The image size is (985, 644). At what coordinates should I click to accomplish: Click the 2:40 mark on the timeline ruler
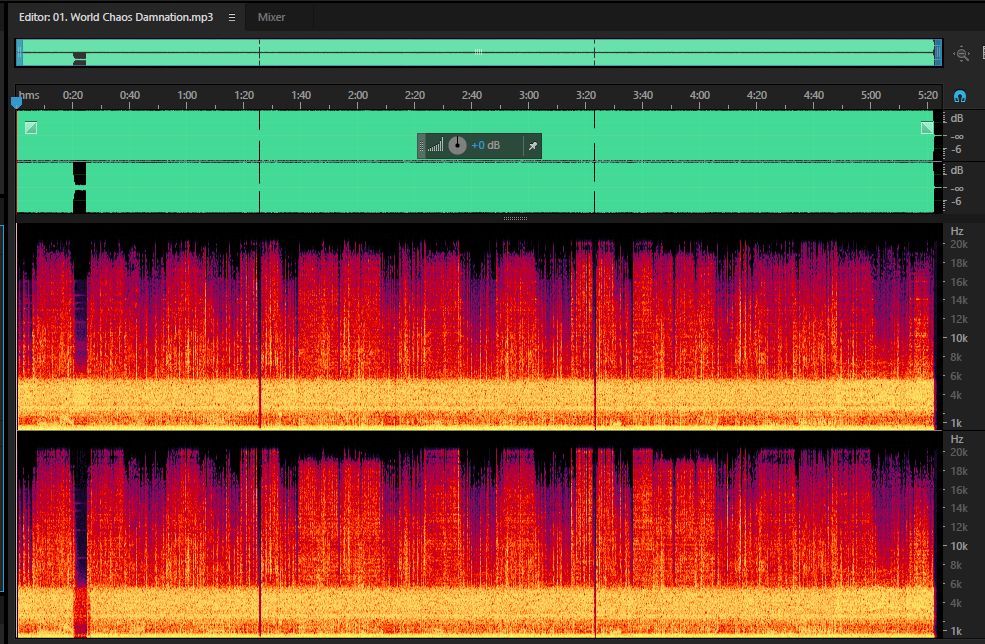[x=472, y=95]
